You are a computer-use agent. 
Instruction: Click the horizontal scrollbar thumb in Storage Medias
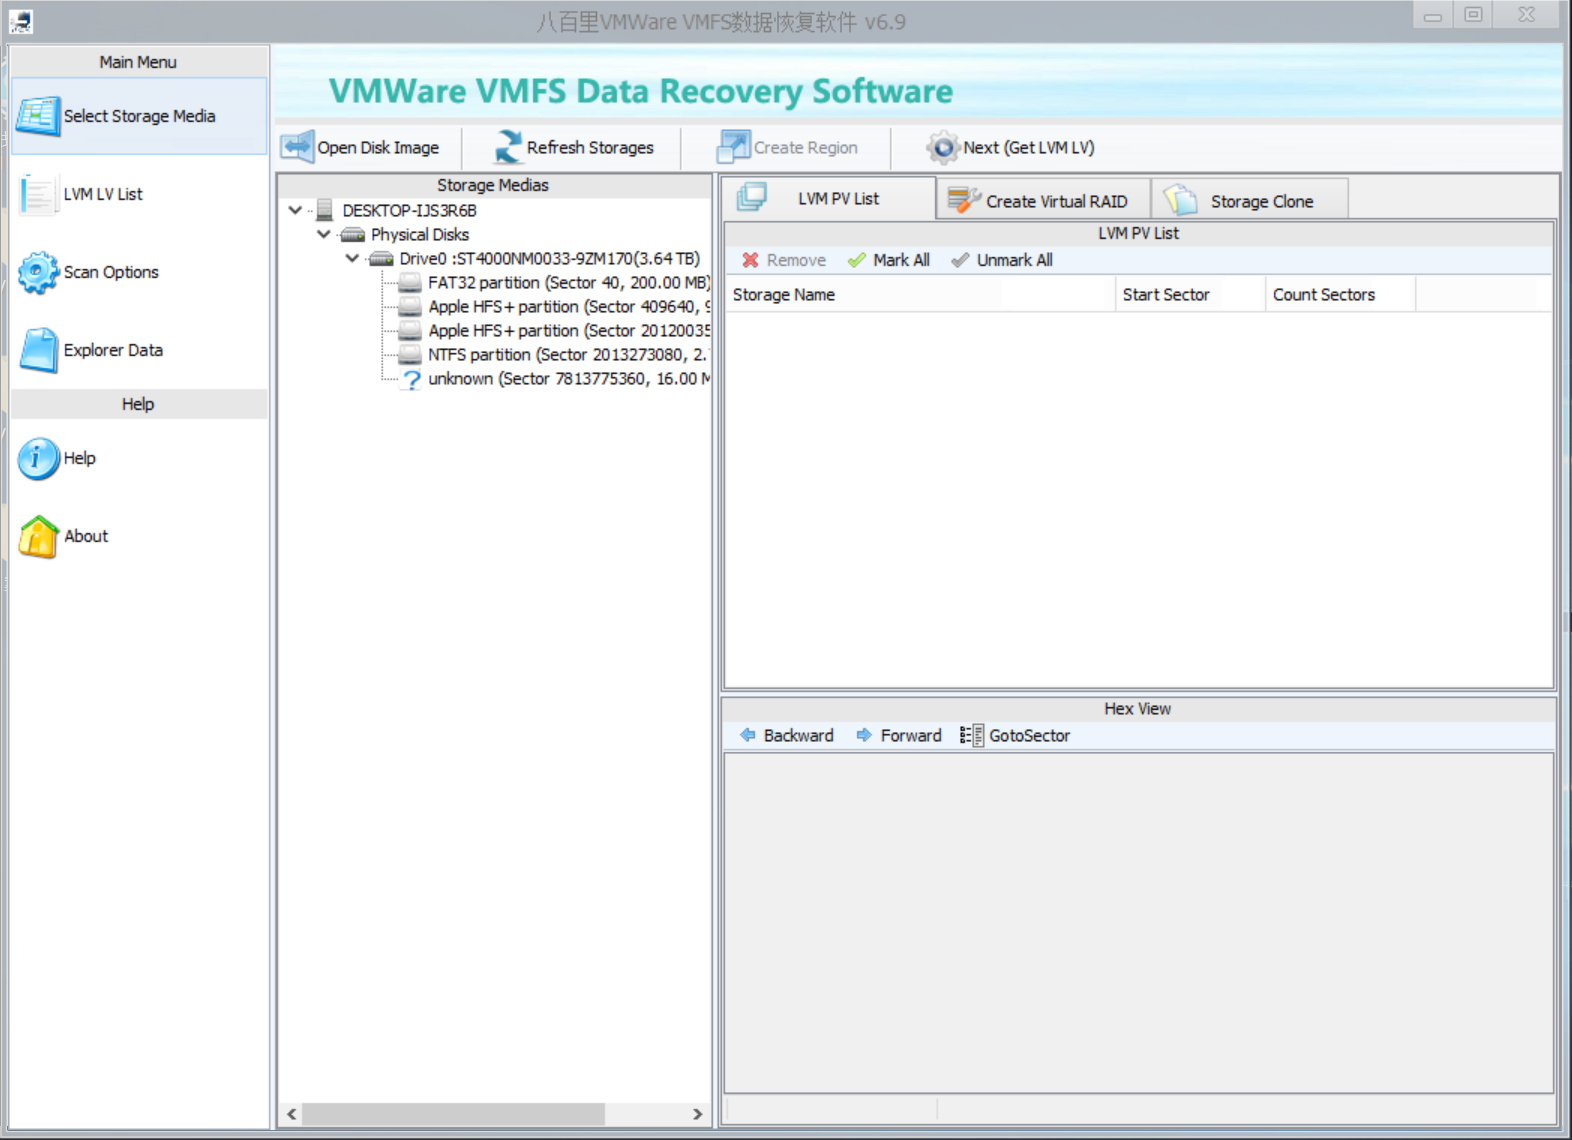453,1114
